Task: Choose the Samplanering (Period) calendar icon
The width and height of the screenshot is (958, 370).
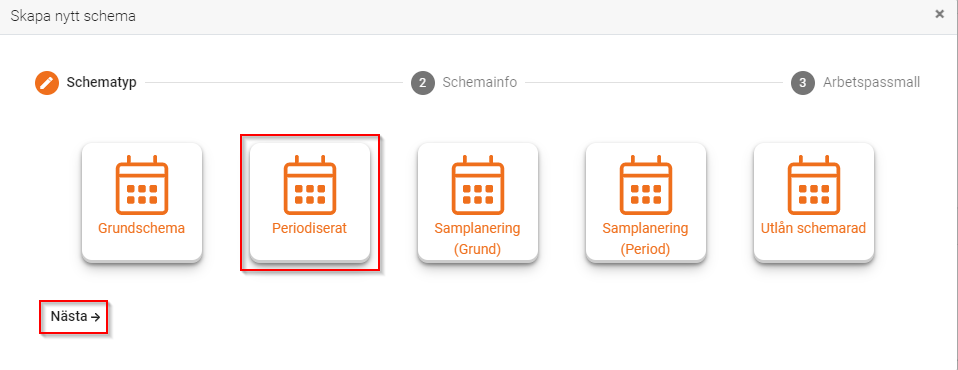Action: (646, 184)
